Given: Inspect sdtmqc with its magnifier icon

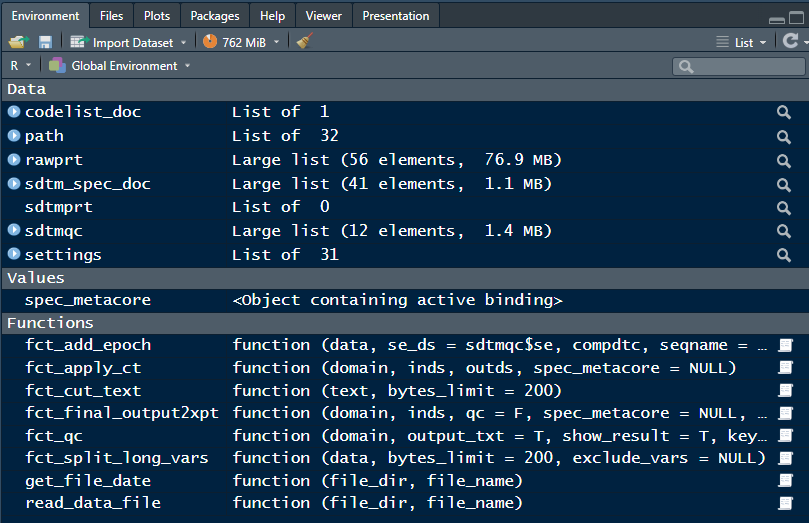Looking at the screenshot, I should pos(784,231).
